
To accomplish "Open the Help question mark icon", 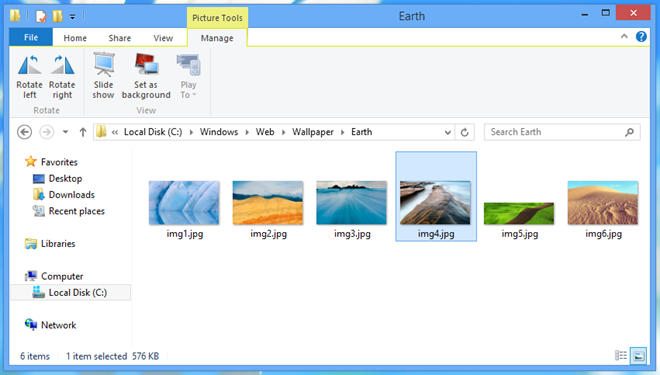I will tap(641, 37).
